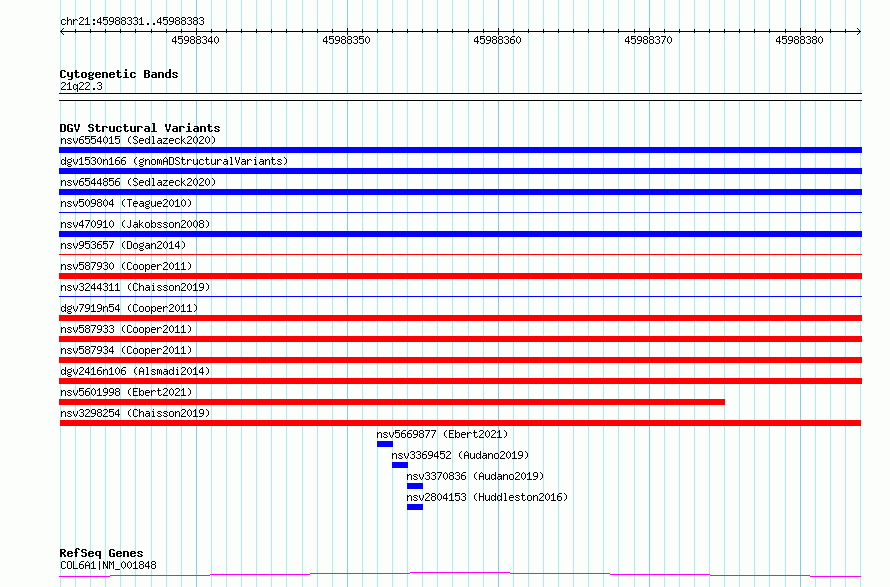Image resolution: width=890 pixels, height=587 pixels.
Task: Click the Cytogenetic Bands track title
Action: click(x=119, y=74)
